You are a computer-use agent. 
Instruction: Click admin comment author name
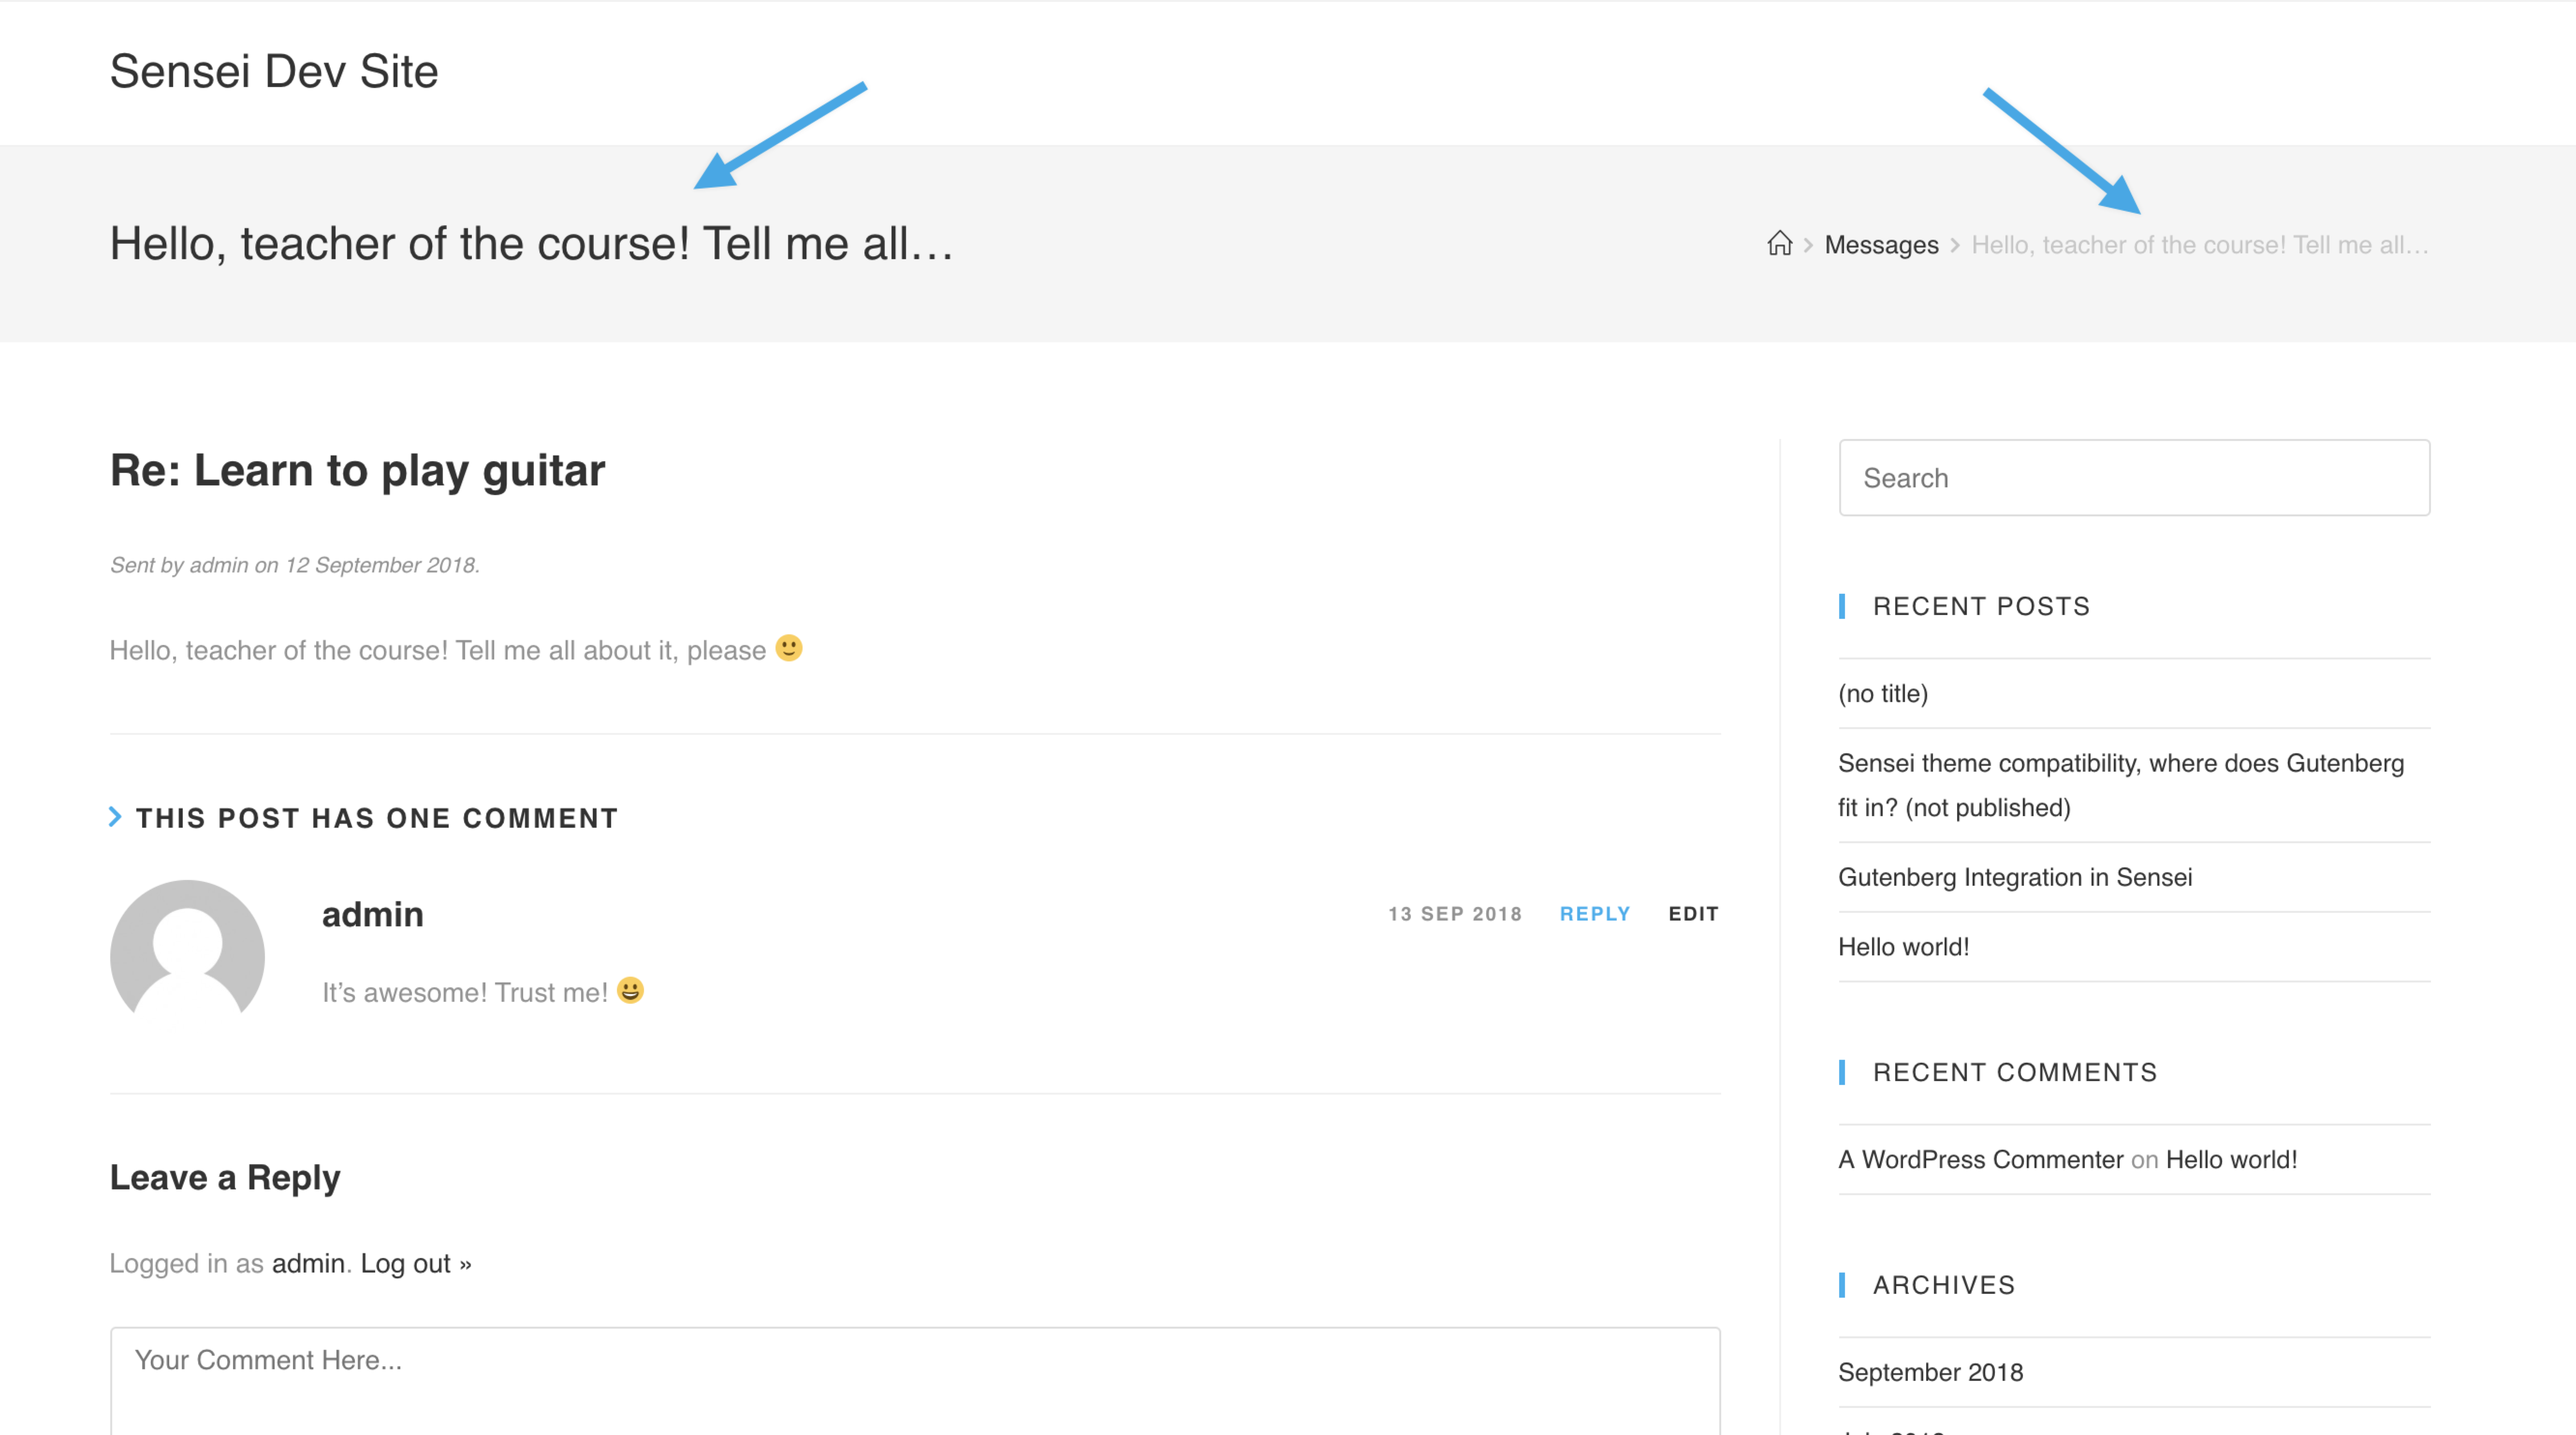point(372,914)
